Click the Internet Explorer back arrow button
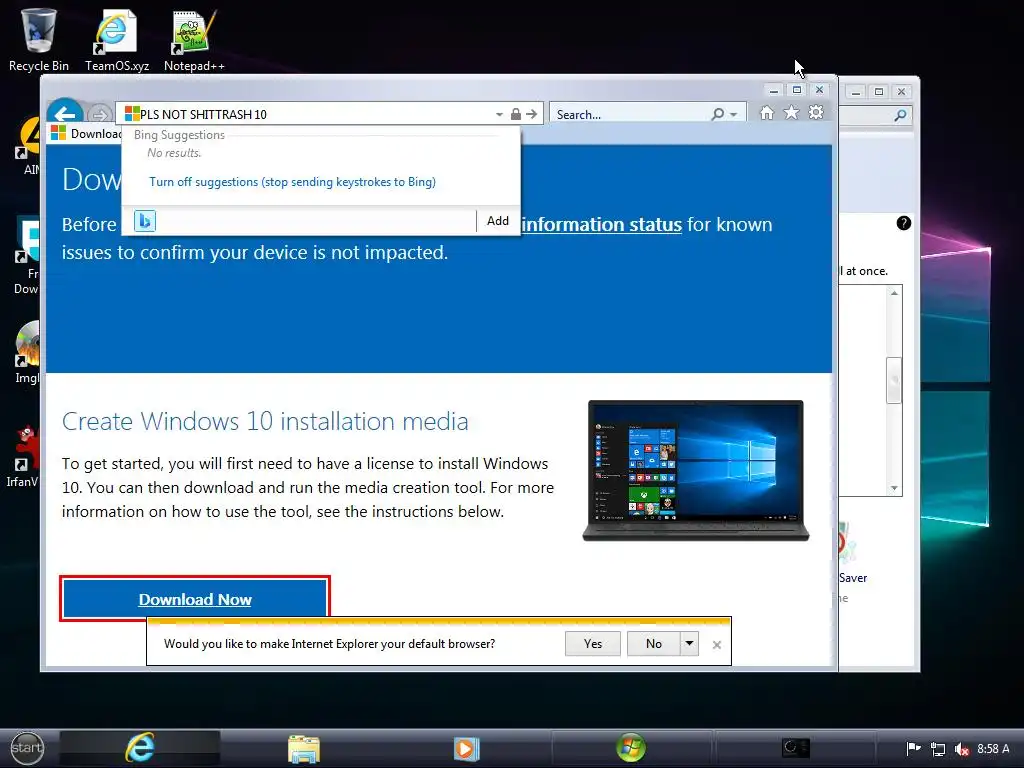This screenshot has height=768, width=1024. [x=65, y=114]
